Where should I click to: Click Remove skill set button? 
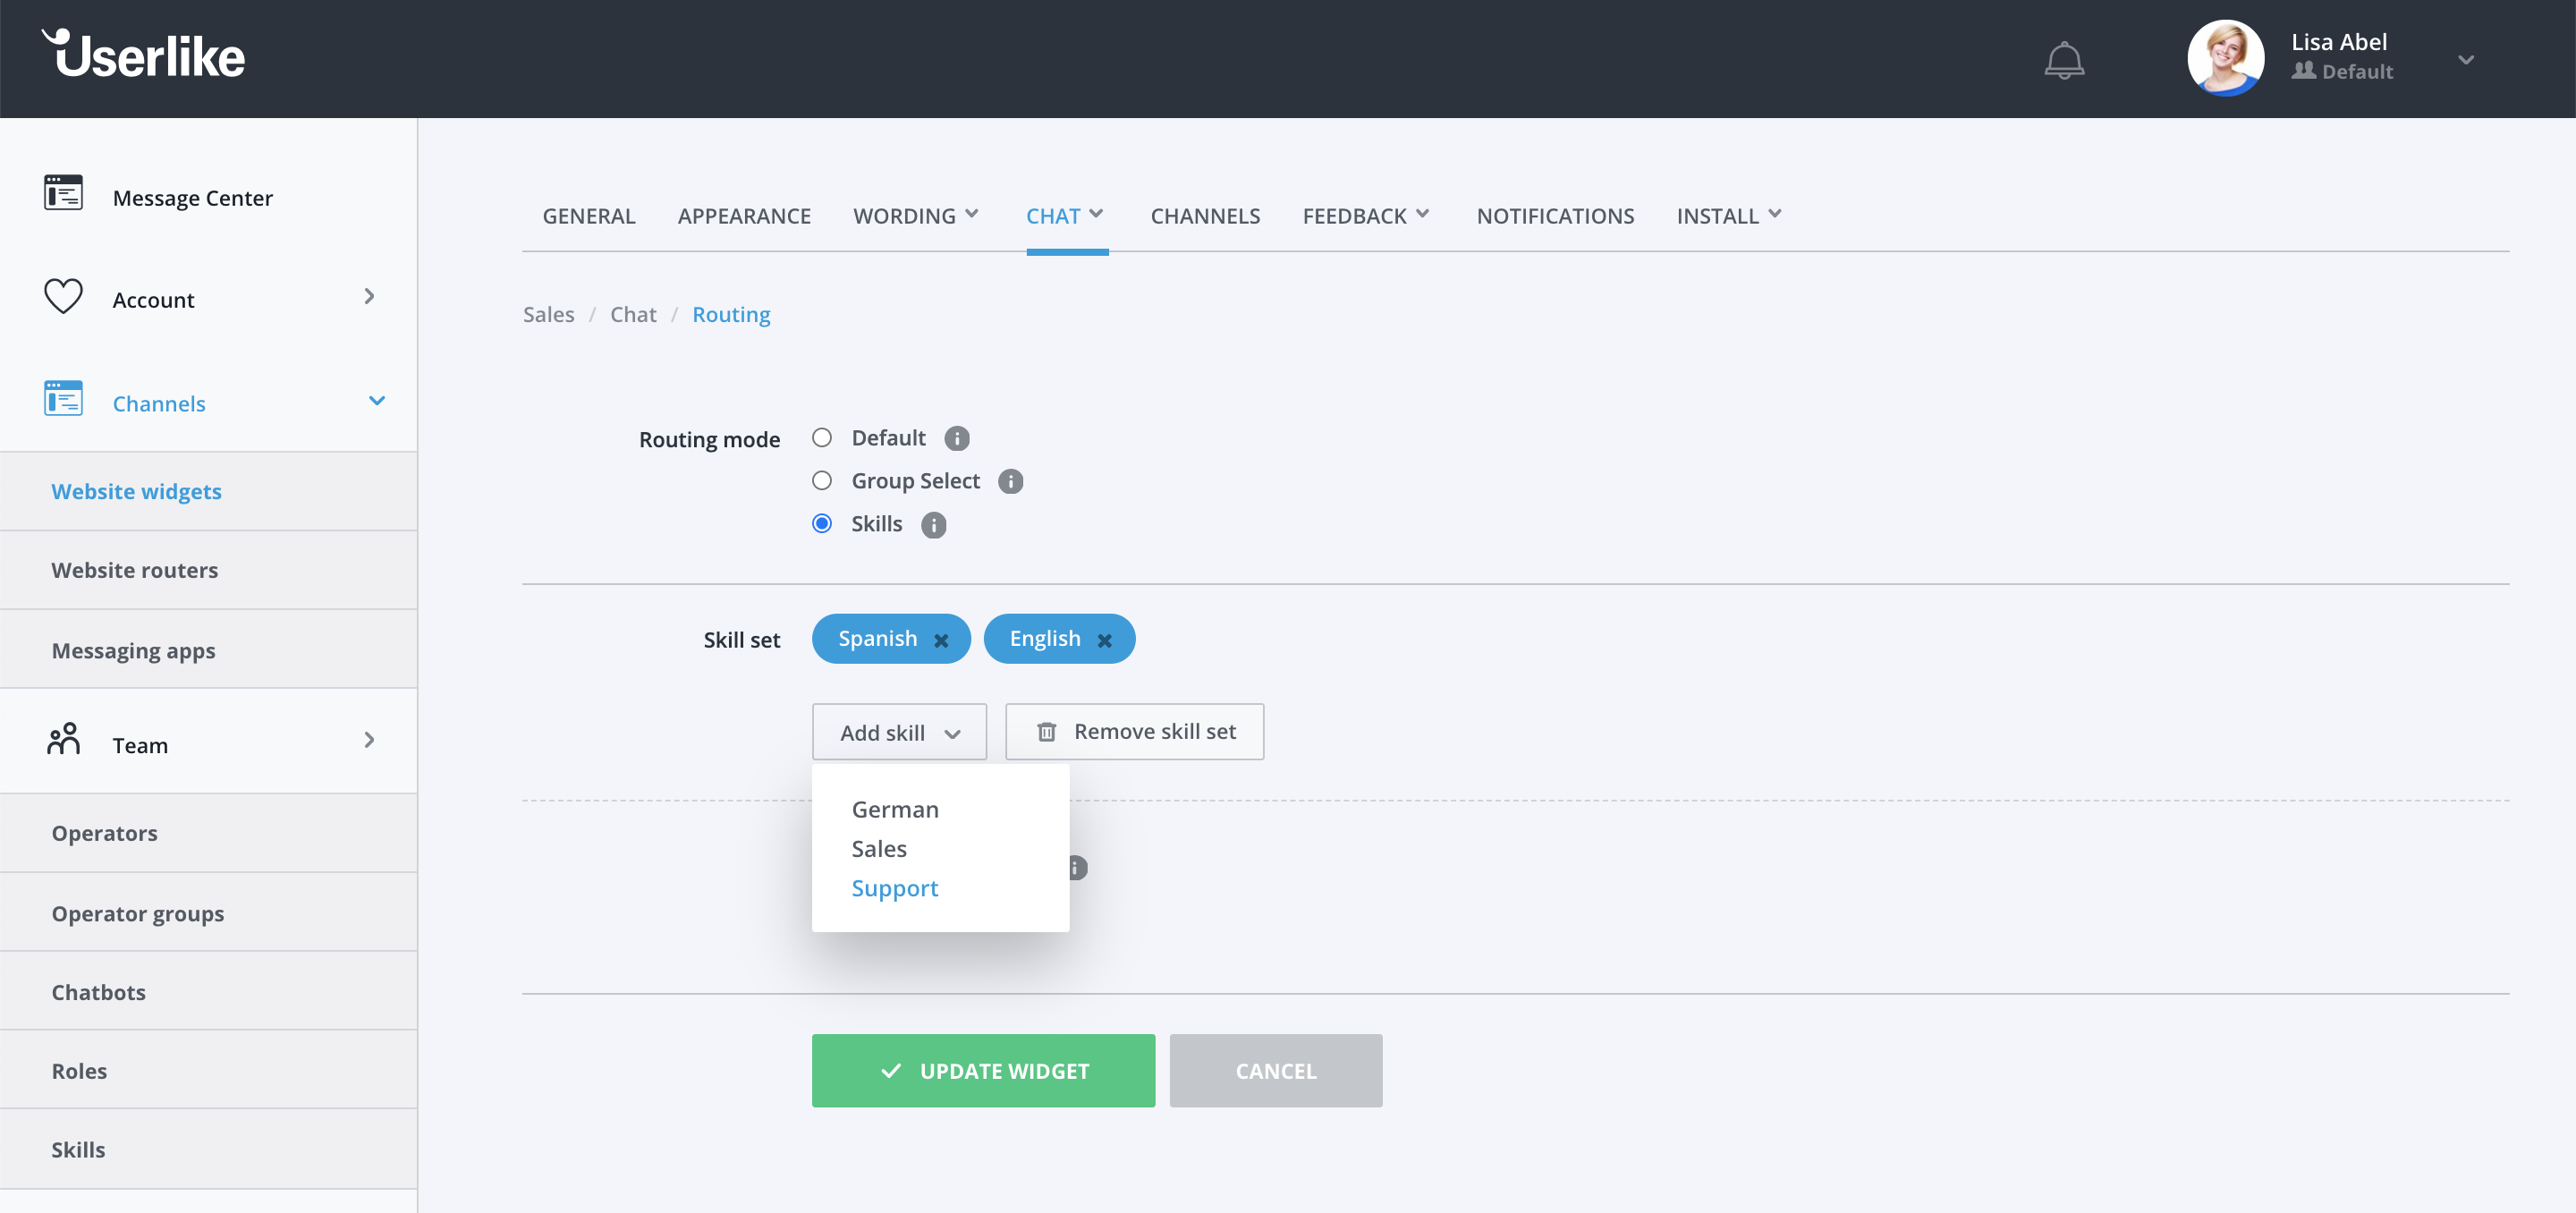point(1134,732)
